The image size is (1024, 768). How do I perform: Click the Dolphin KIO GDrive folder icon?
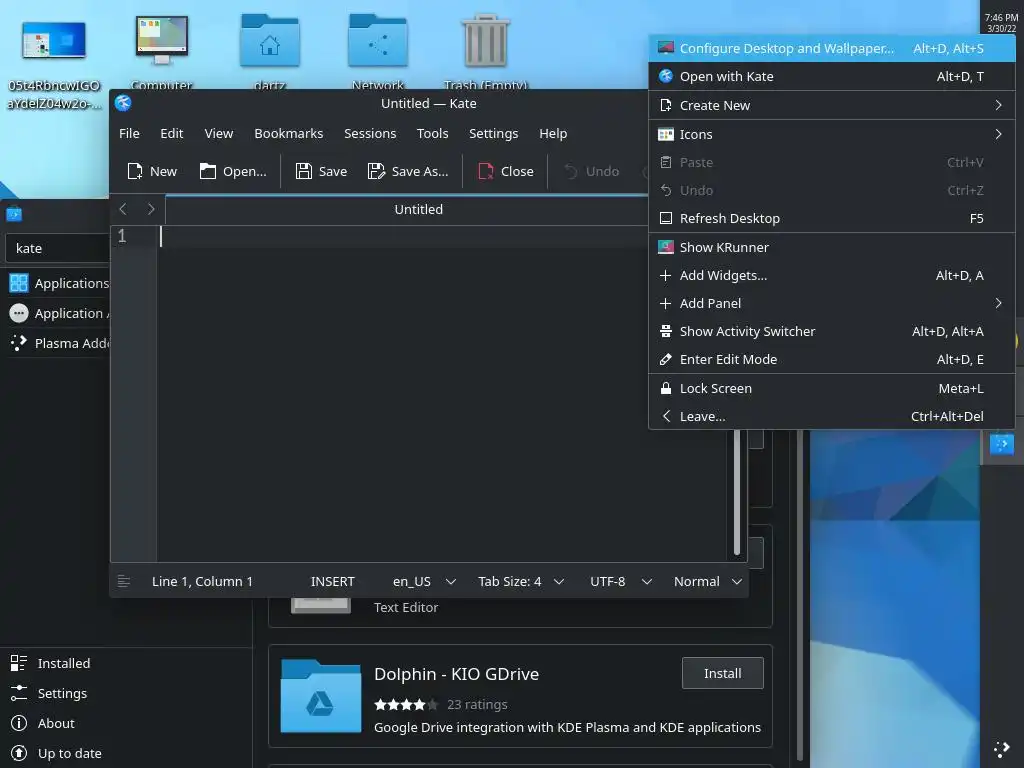320,696
